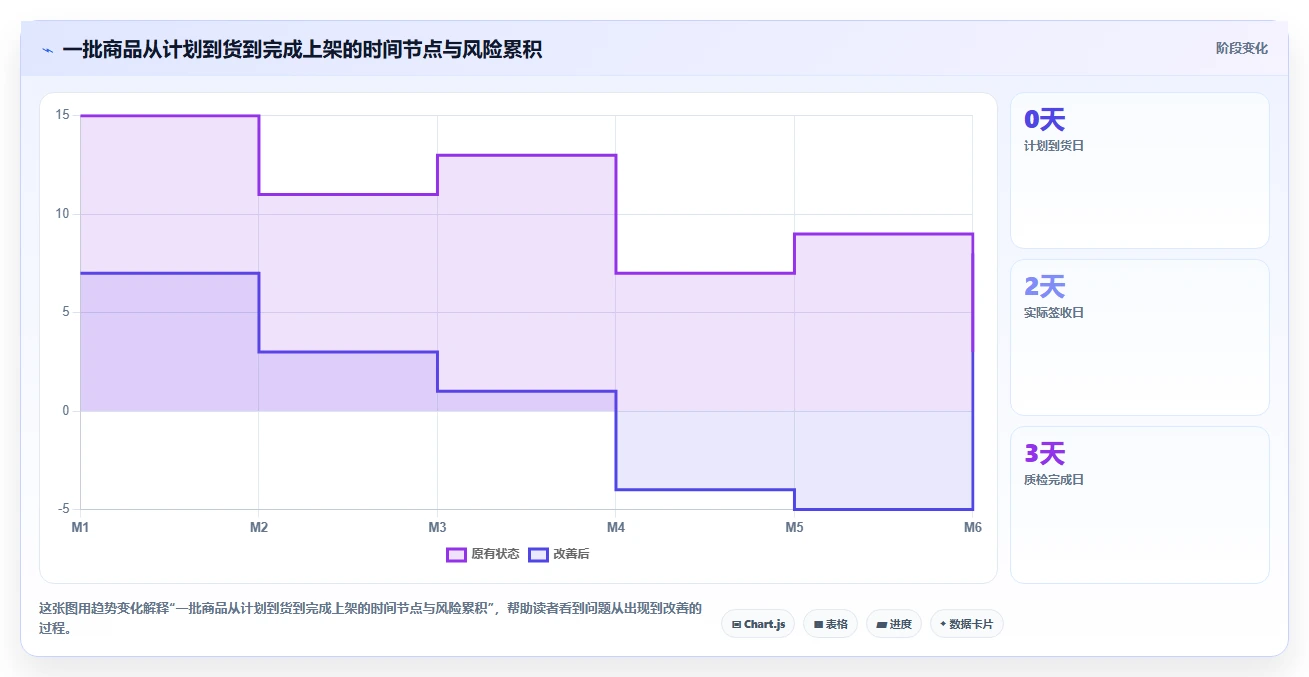1309x677 pixels.
Task: Click the M1 axis label
Action: [x=81, y=527]
